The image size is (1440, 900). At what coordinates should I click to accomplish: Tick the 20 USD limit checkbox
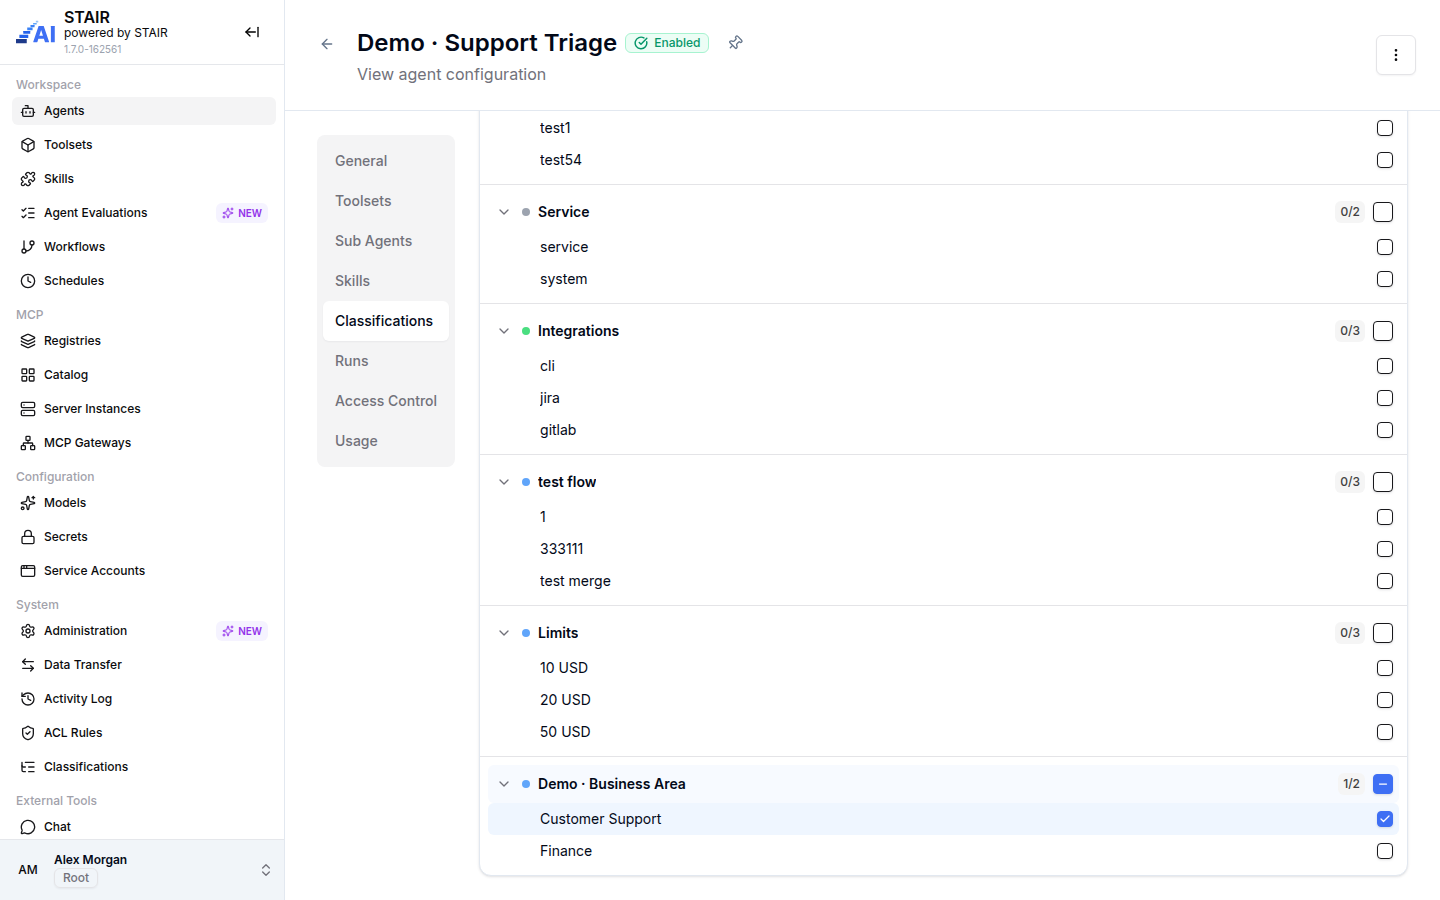(x=1385, y=700)
